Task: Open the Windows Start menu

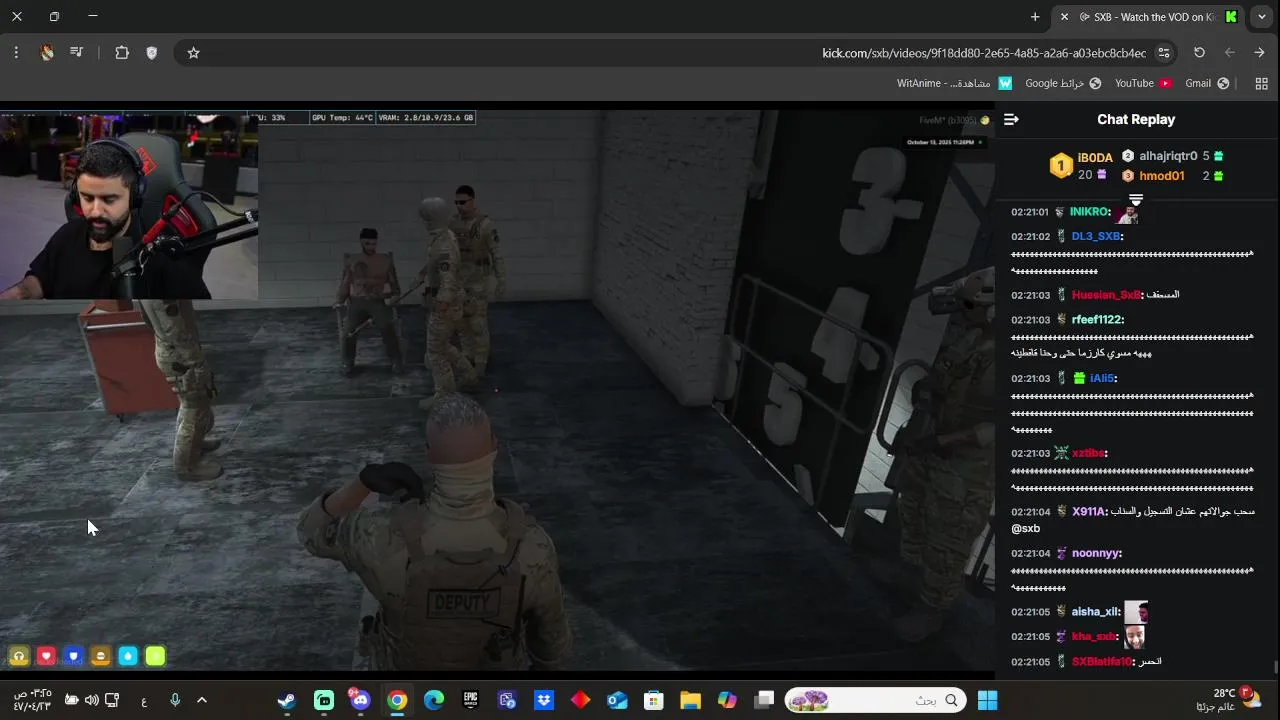Action: pyautogui.click(x=987, y=700)
